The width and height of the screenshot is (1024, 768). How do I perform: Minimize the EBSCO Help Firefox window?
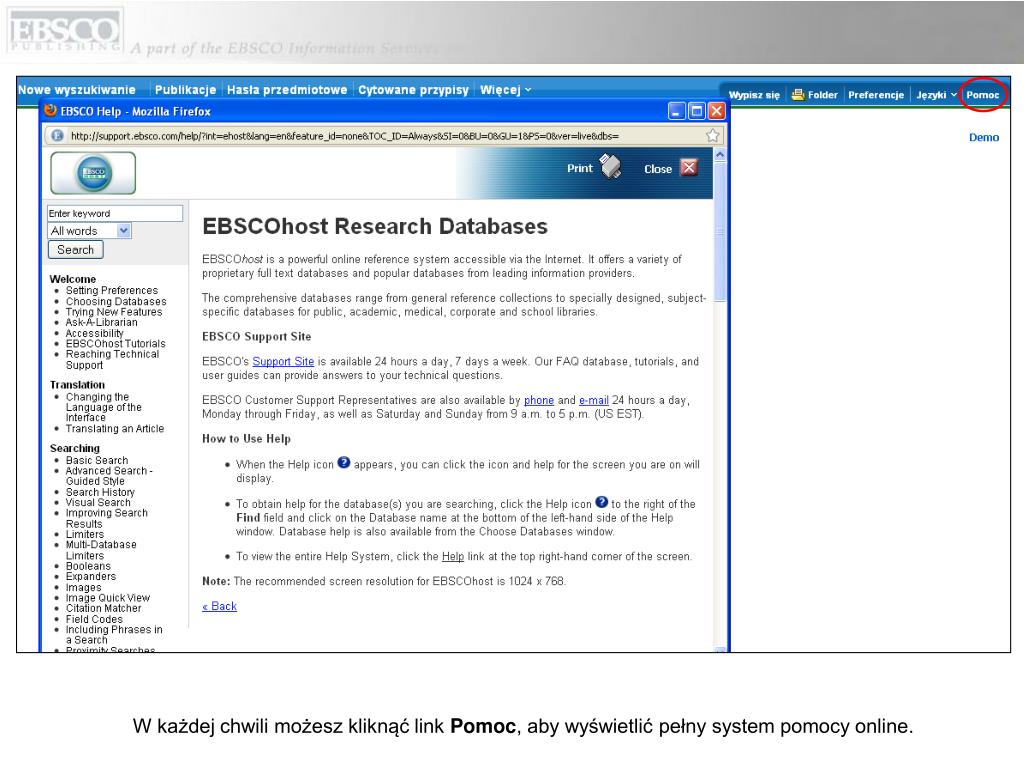[677, 111]
